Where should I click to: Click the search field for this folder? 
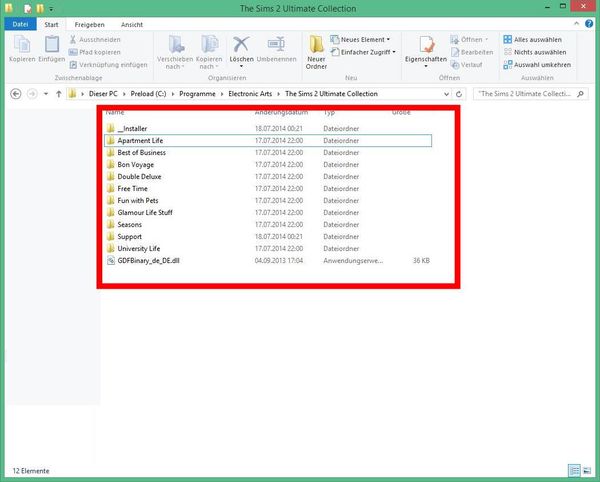point(531,94)
